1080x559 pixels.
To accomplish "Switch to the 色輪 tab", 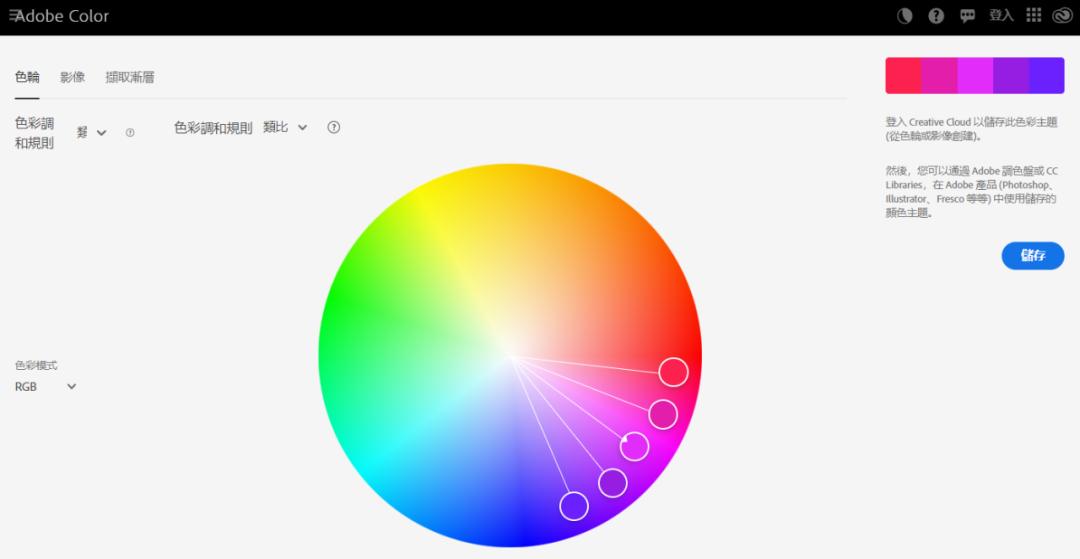I will pos(27,77).
